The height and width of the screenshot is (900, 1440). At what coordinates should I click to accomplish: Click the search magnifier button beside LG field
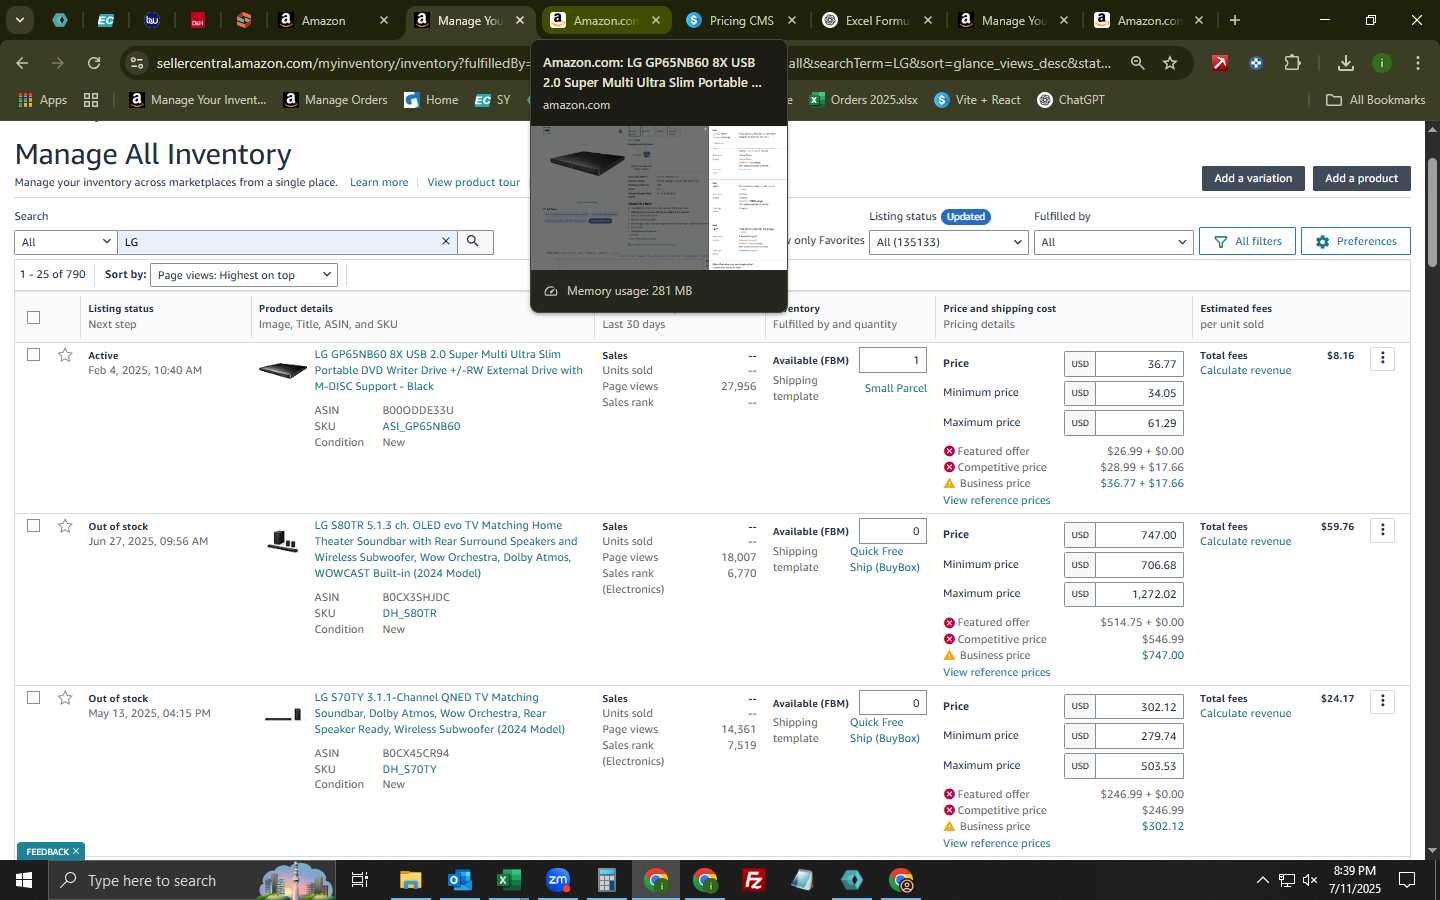pyautogui.click(x=475, y=242)
